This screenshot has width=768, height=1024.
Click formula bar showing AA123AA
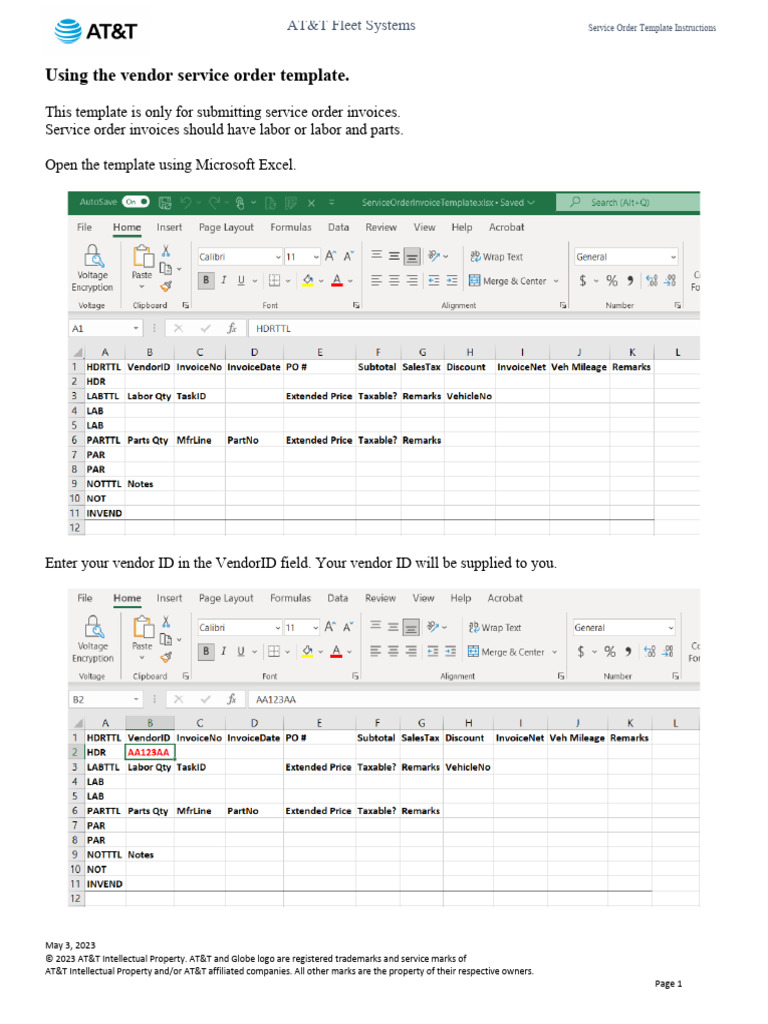[473, 699]
